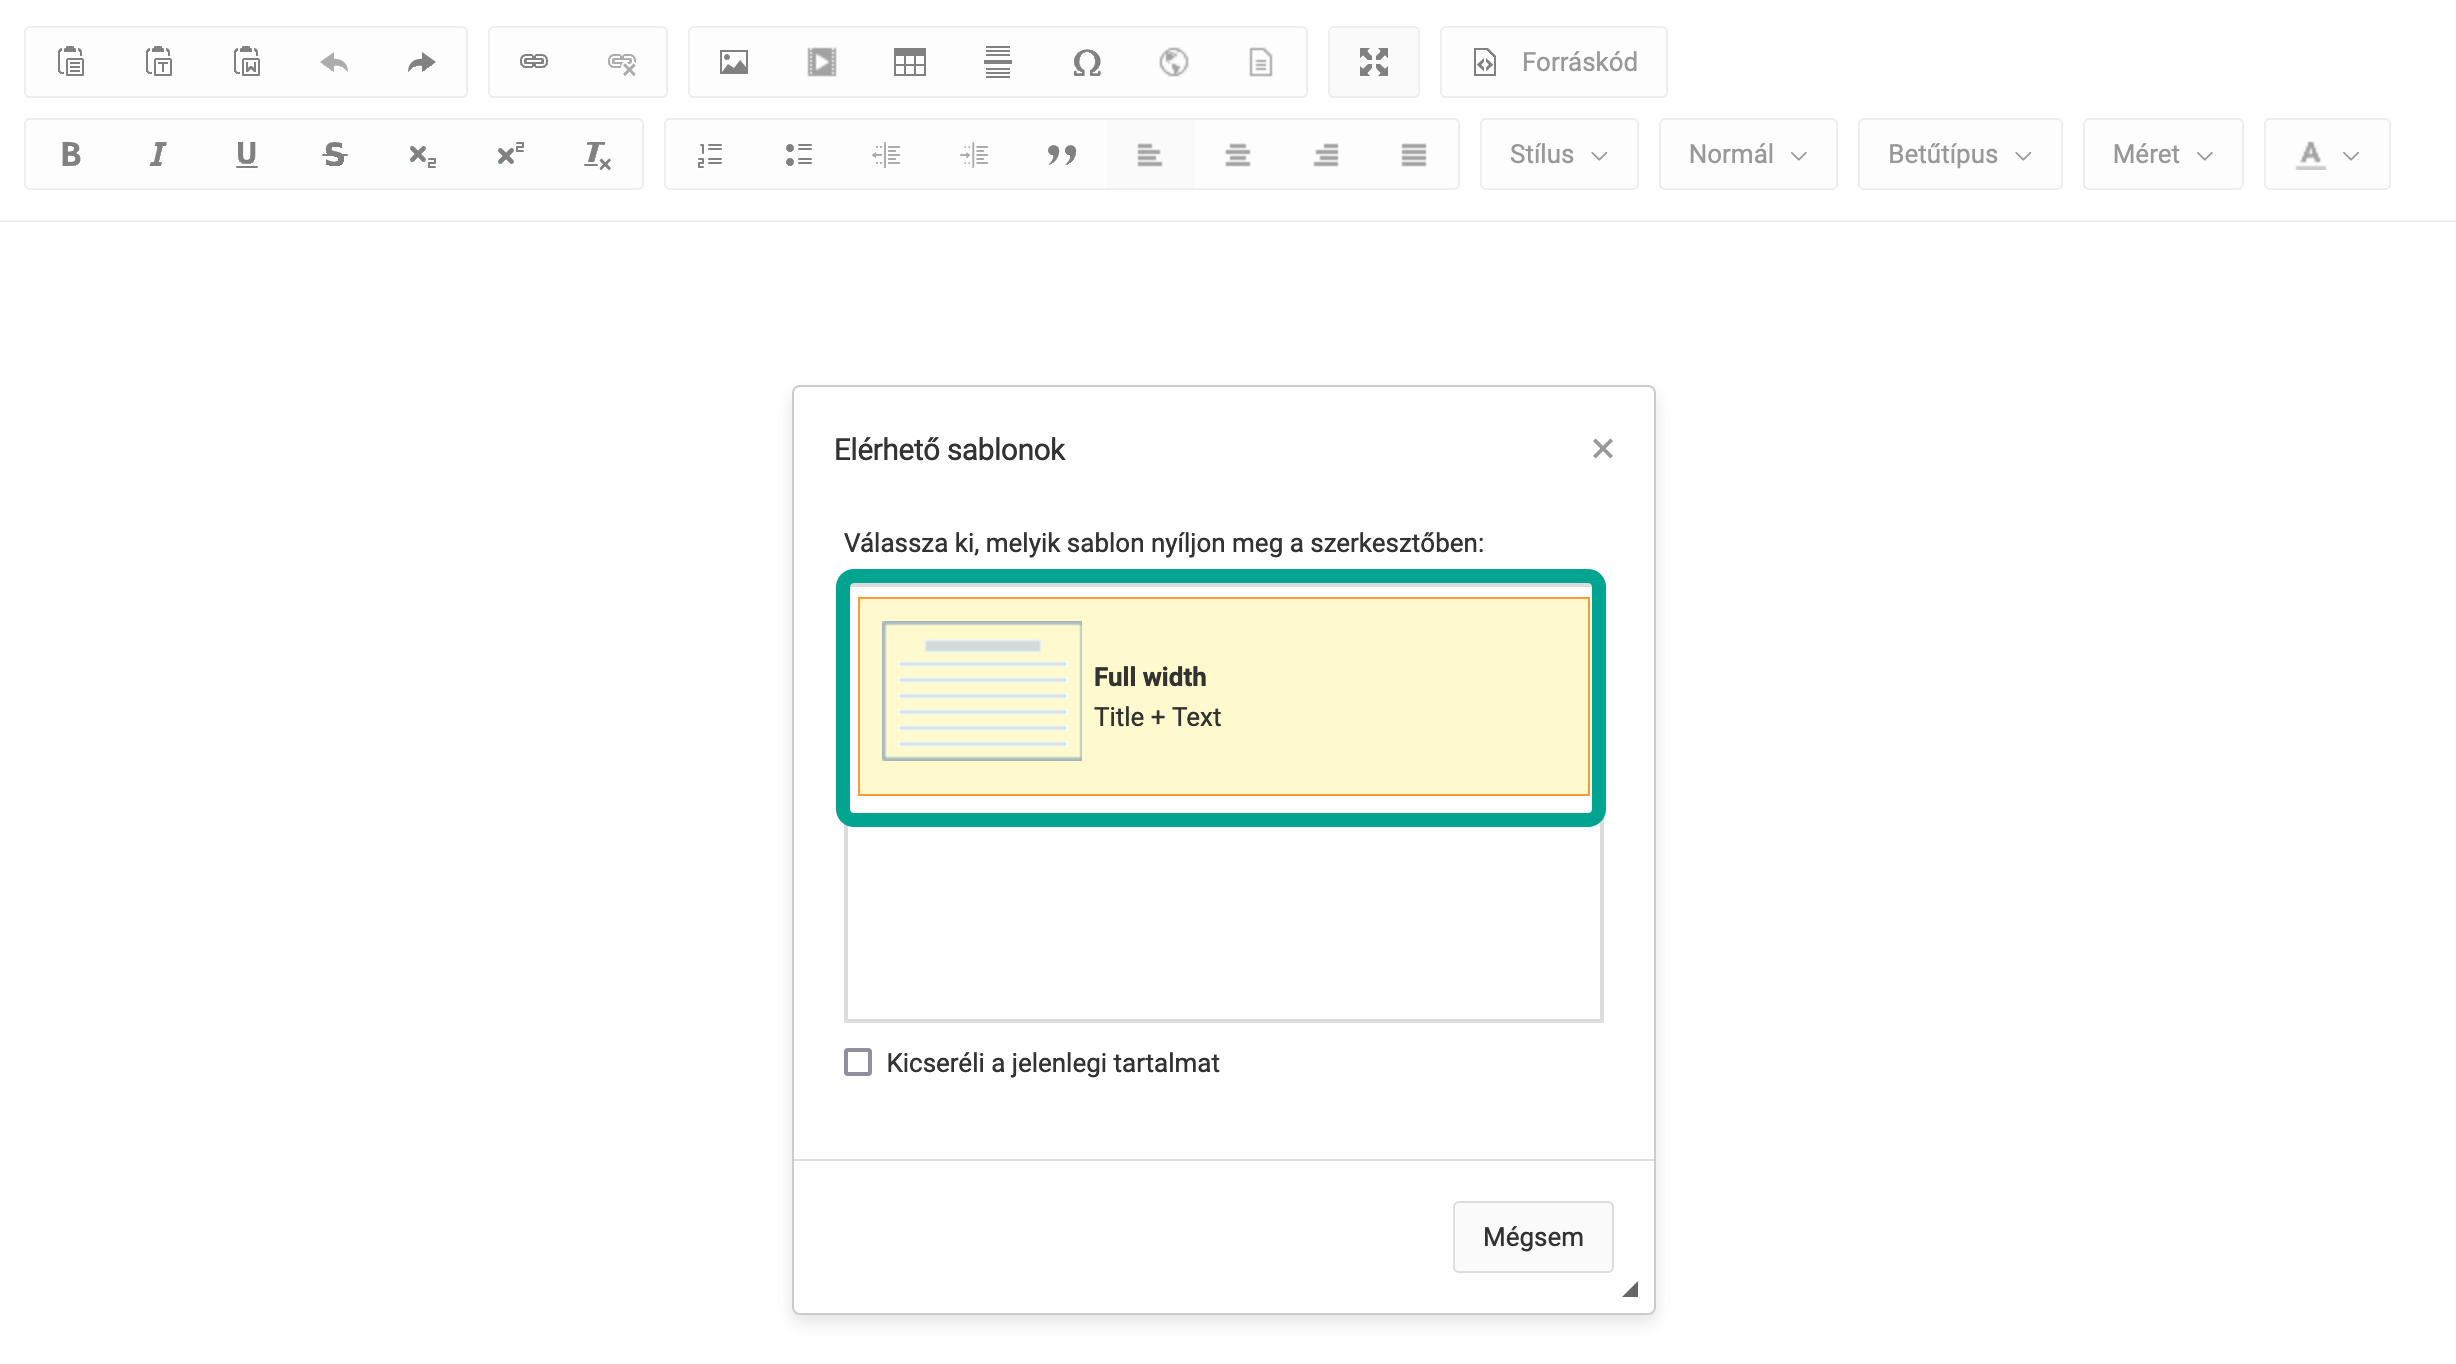Remove formatting from selection

[598, 154]
